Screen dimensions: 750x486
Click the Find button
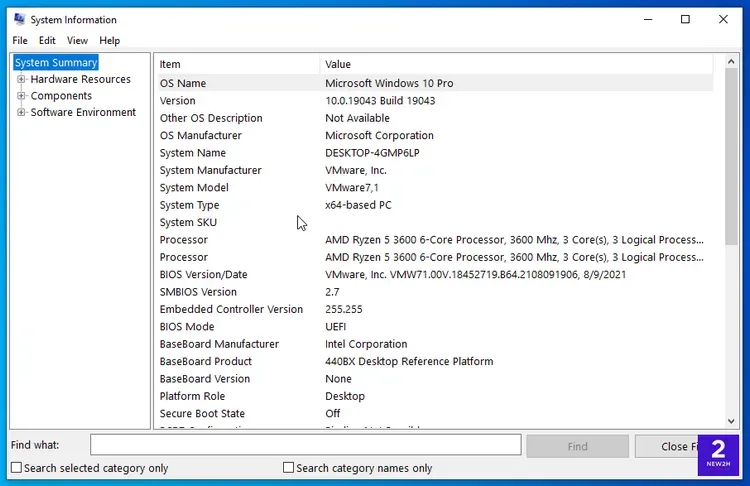tap(577, 446)
